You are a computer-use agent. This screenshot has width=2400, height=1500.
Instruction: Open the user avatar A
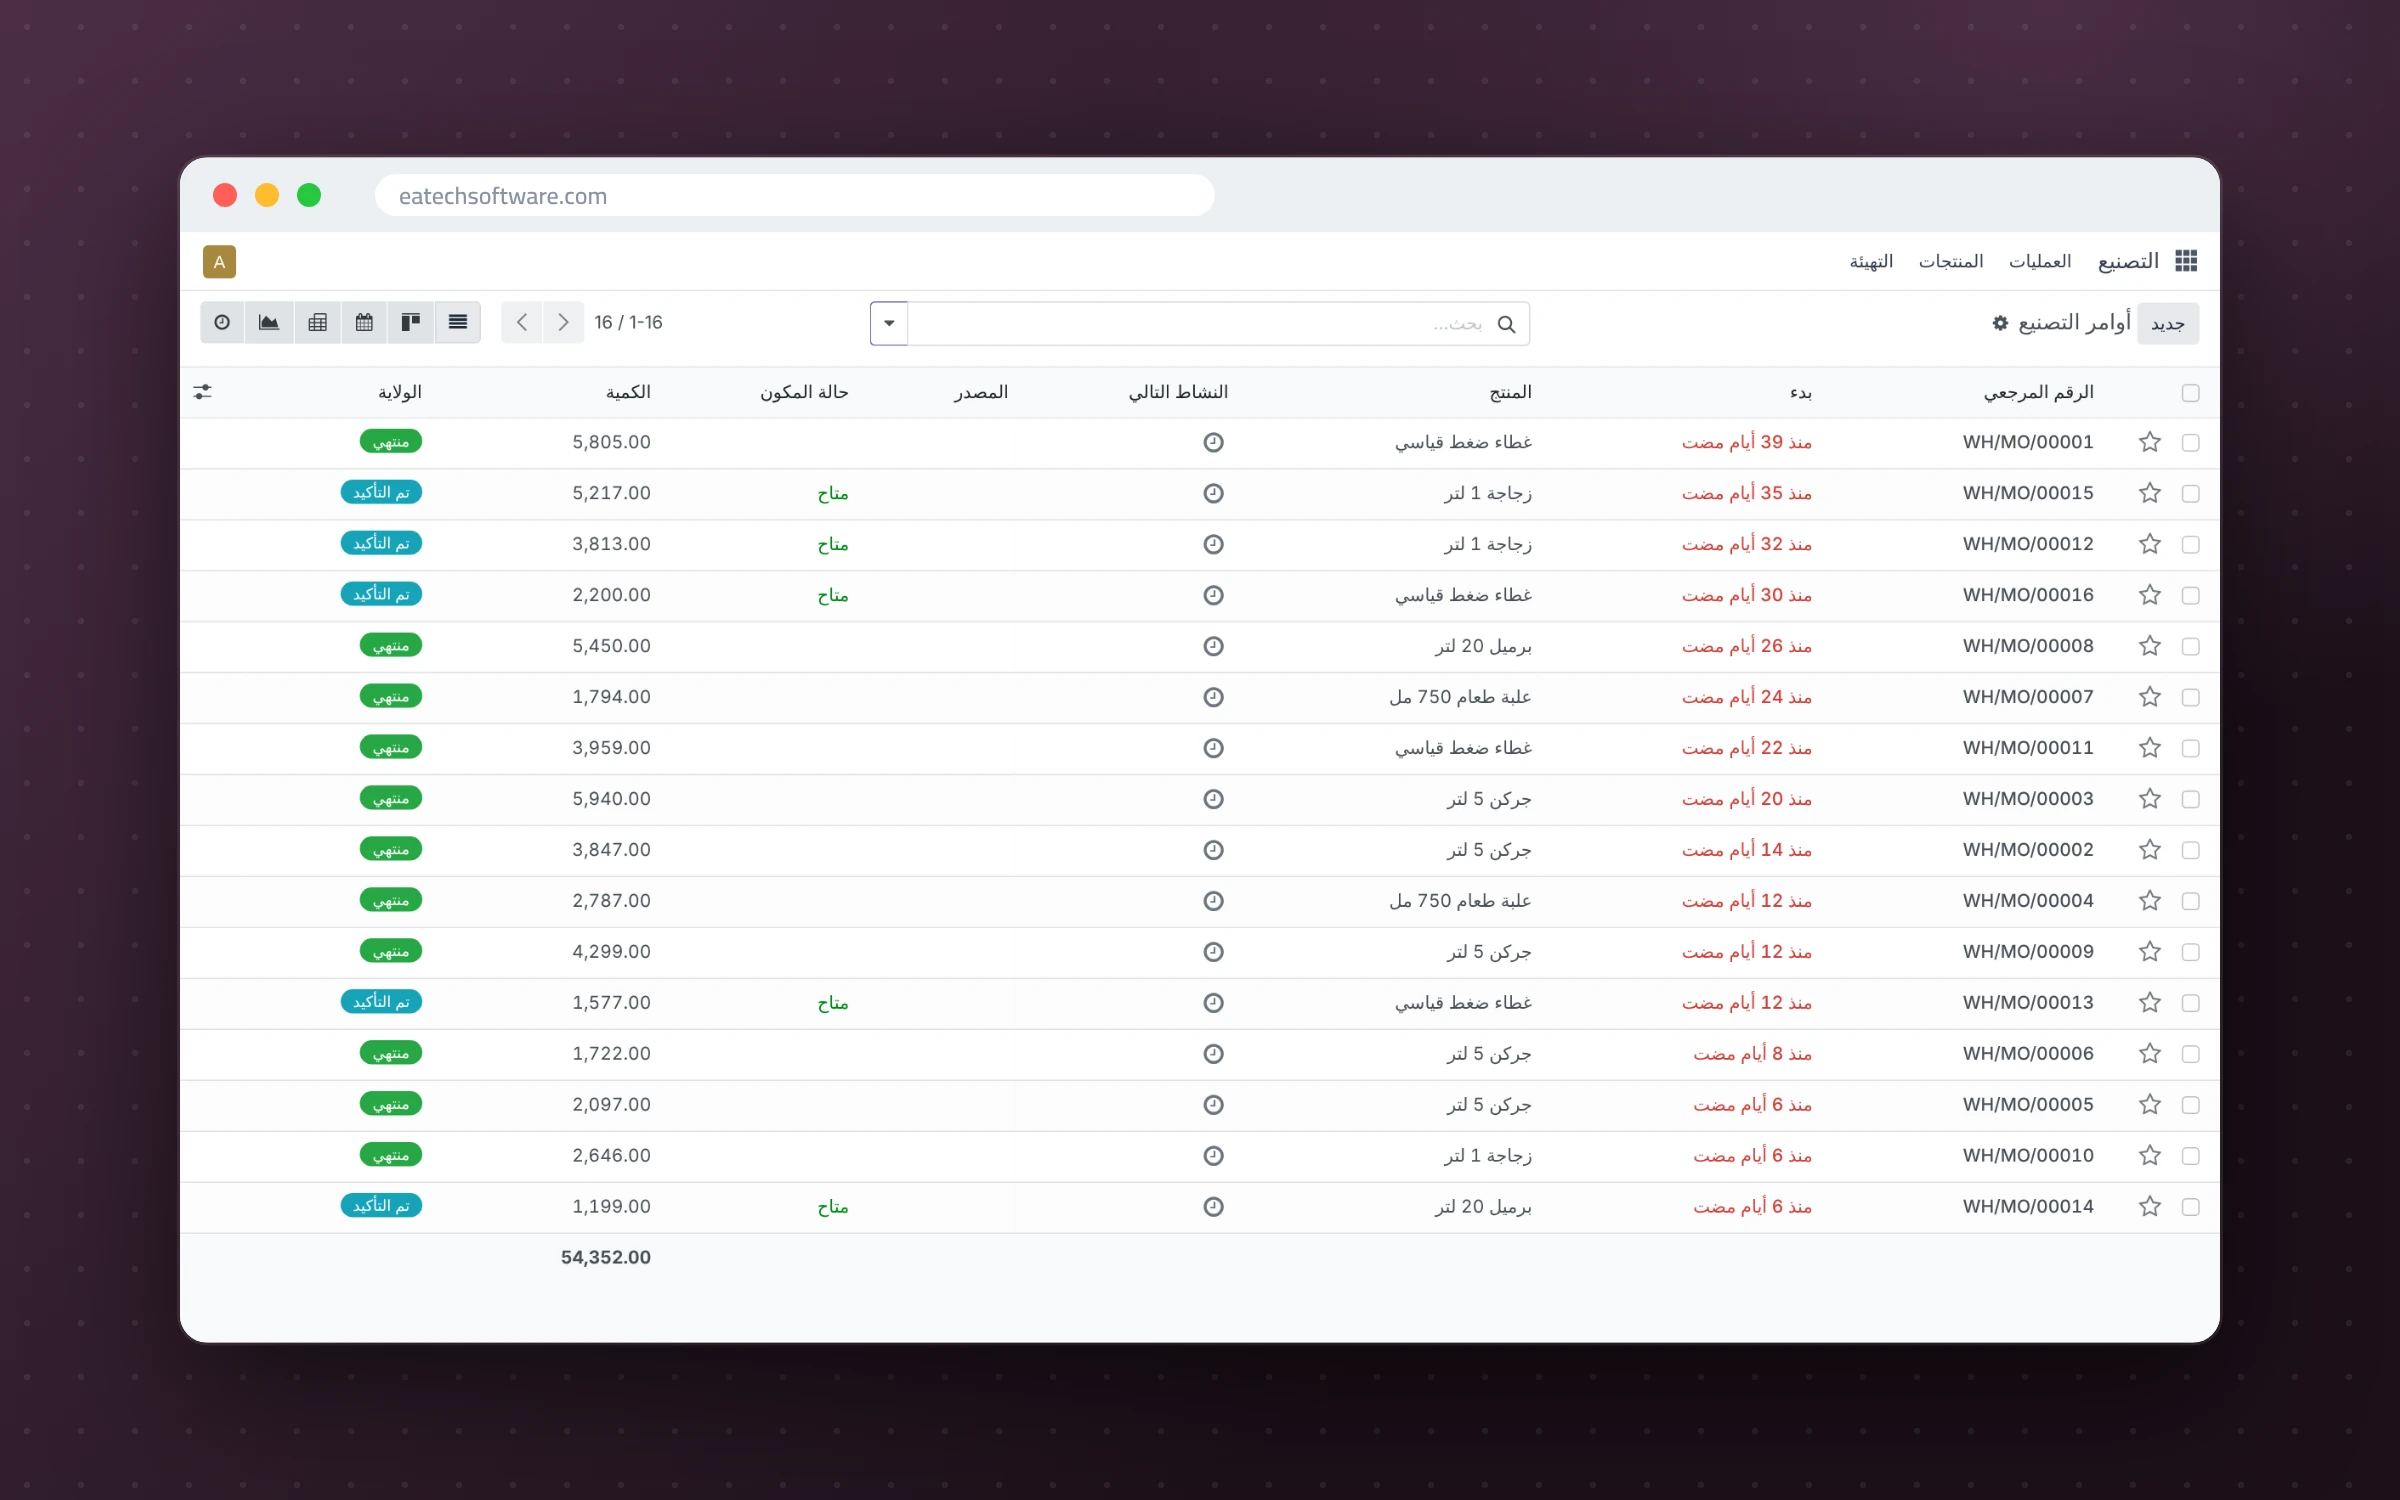tap(219, 262)
